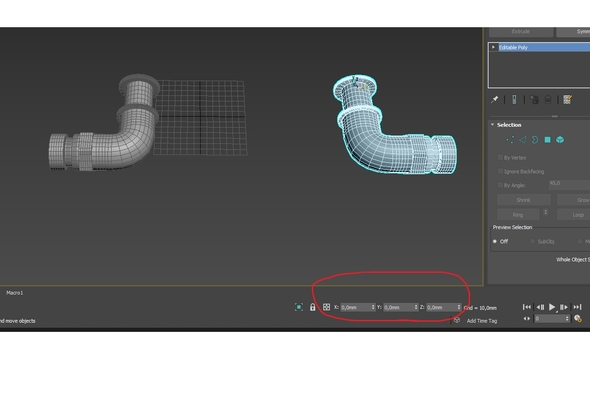Click Add Time Tag
Screen dimensions: 590x413
tap(482, 321)
